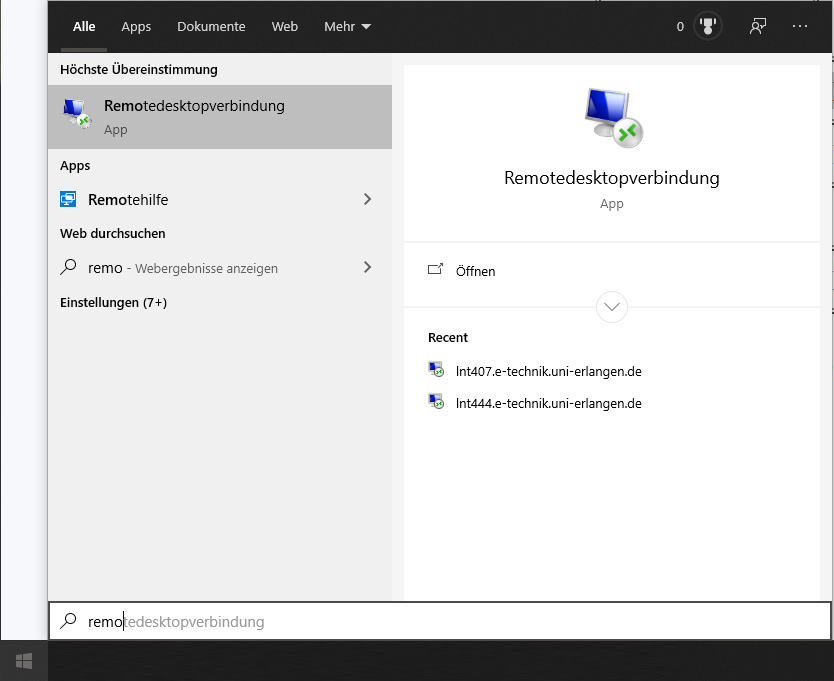834x681 pixels.
Task: Click the Web durchsuchen heading
Action: click(x=113, y=234)
